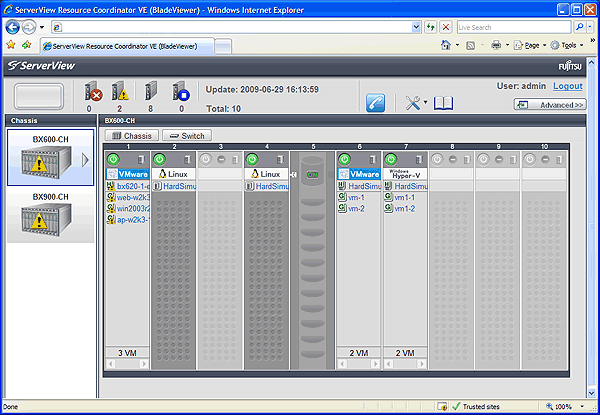600x415 pixels.
Task: Toggle power button of blade 7
Action: (391, 159)
